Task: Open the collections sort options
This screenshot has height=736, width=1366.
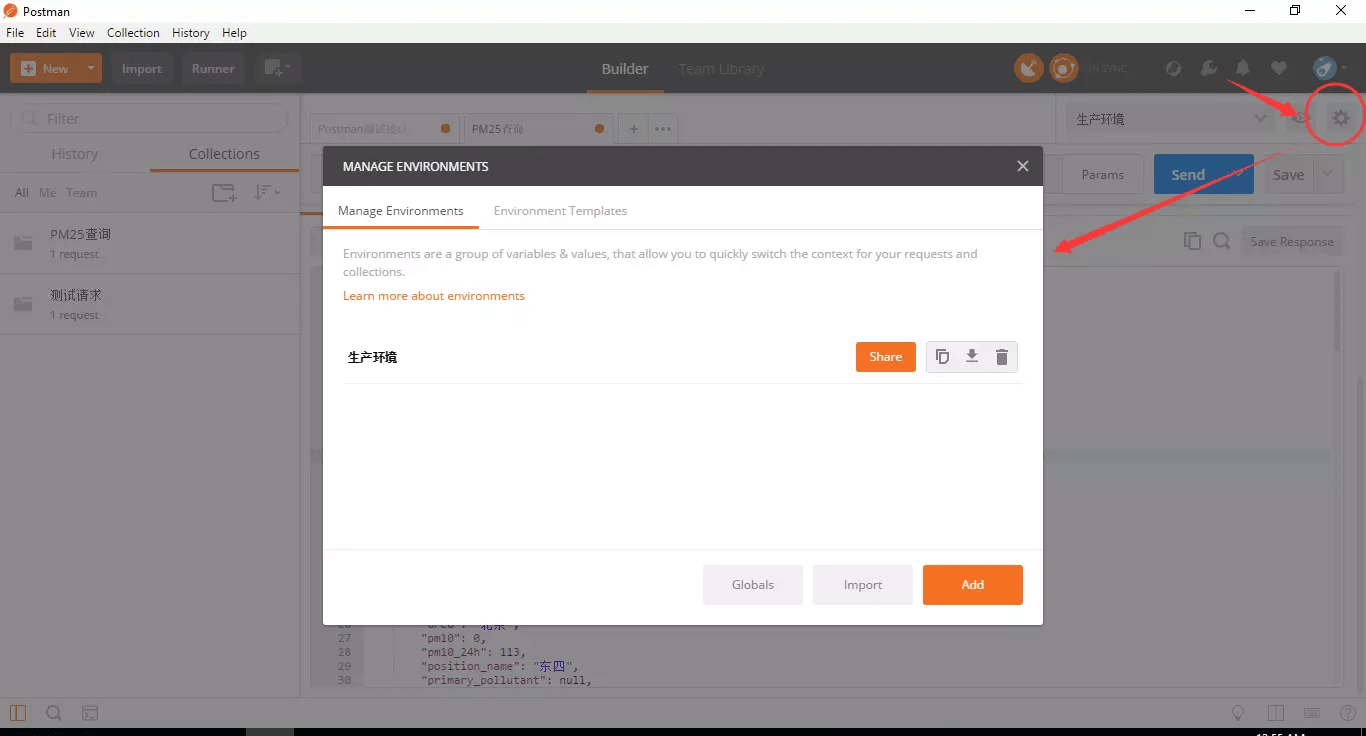Action: pyautogui.click(x=267, y=192)
